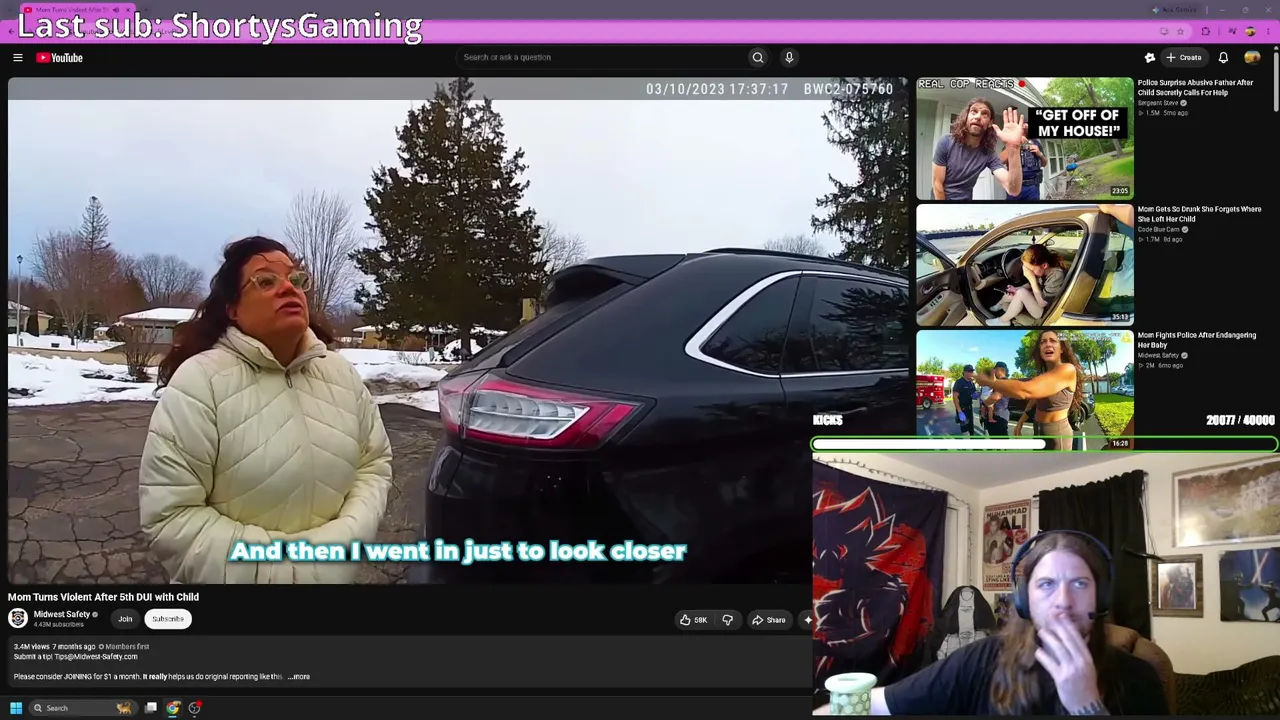Click the YouTube playables sparkle icon next to Create

[x=1150, y=58]
